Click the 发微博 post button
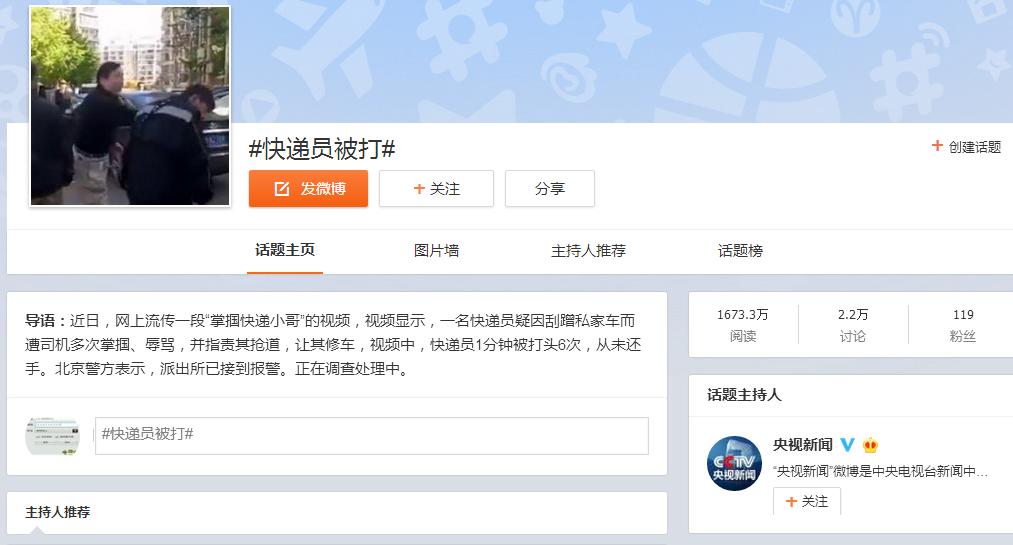1013x545 pixels. 308,189
